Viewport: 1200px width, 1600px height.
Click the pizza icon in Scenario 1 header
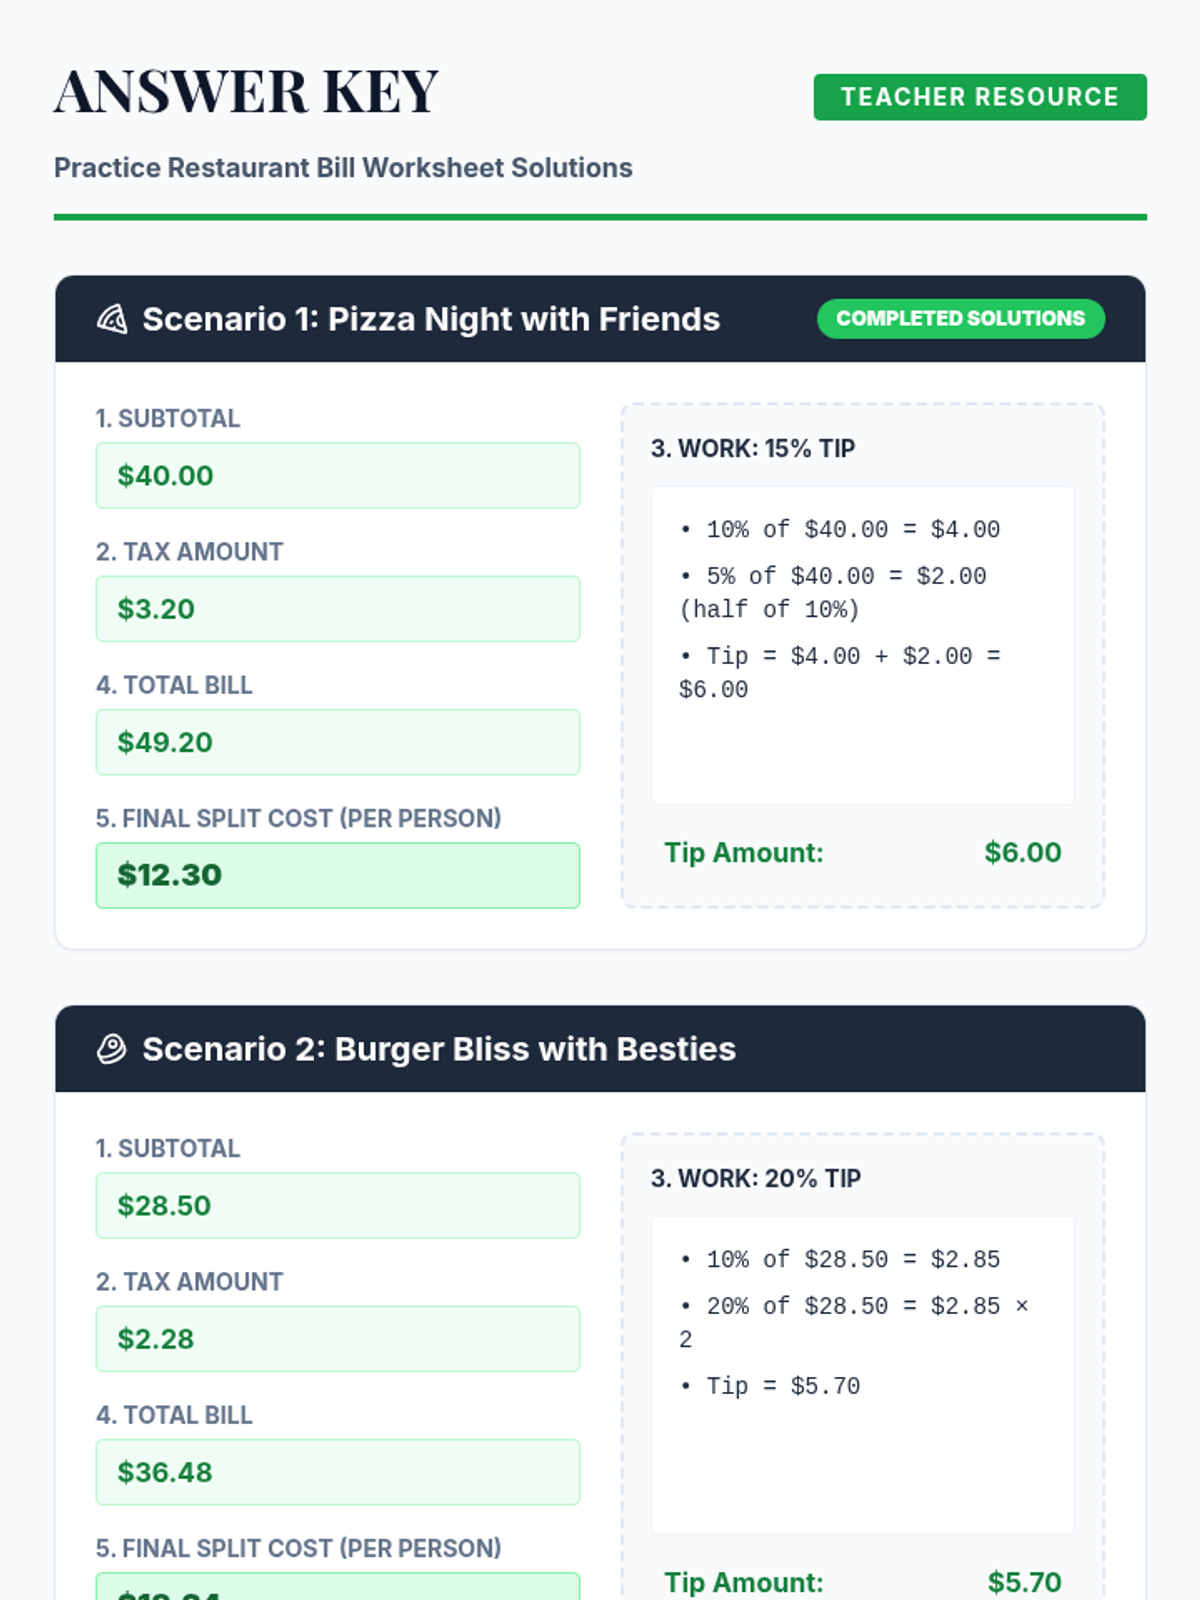click(112, 319)
